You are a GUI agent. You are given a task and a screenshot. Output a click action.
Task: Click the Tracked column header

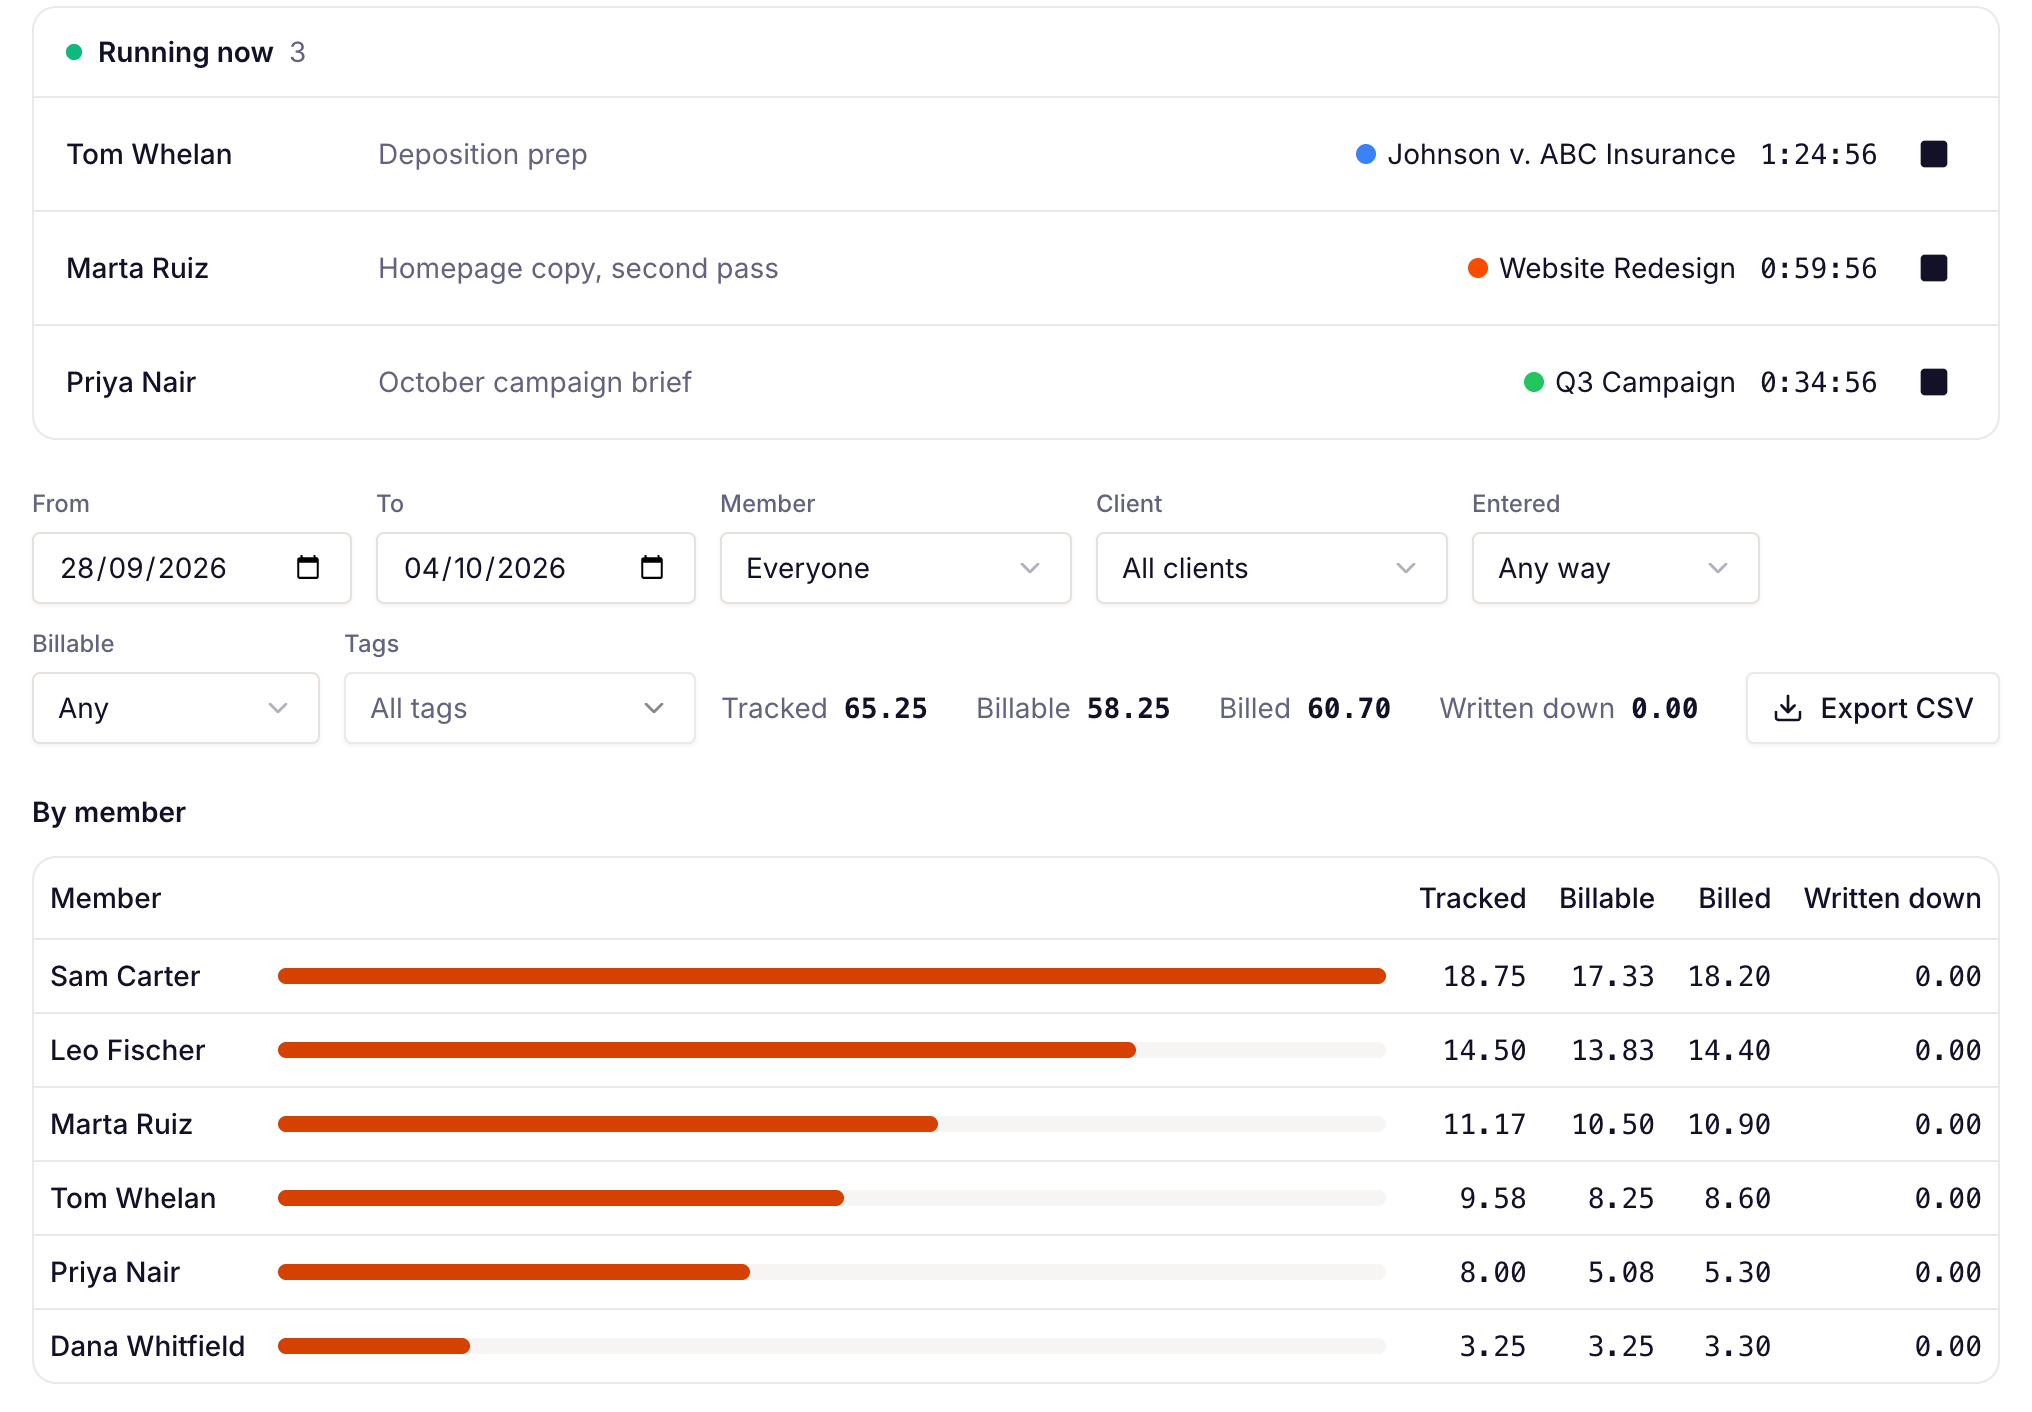coord(1472,898)
